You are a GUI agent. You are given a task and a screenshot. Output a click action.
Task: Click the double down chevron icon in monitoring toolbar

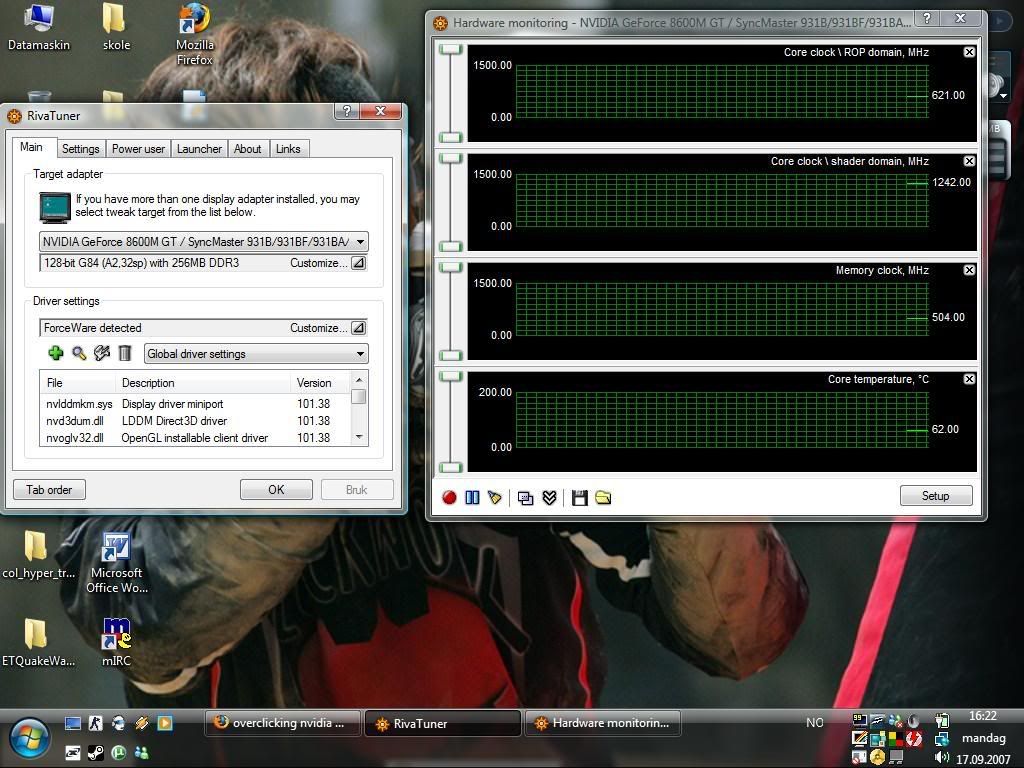coord(549,498)
